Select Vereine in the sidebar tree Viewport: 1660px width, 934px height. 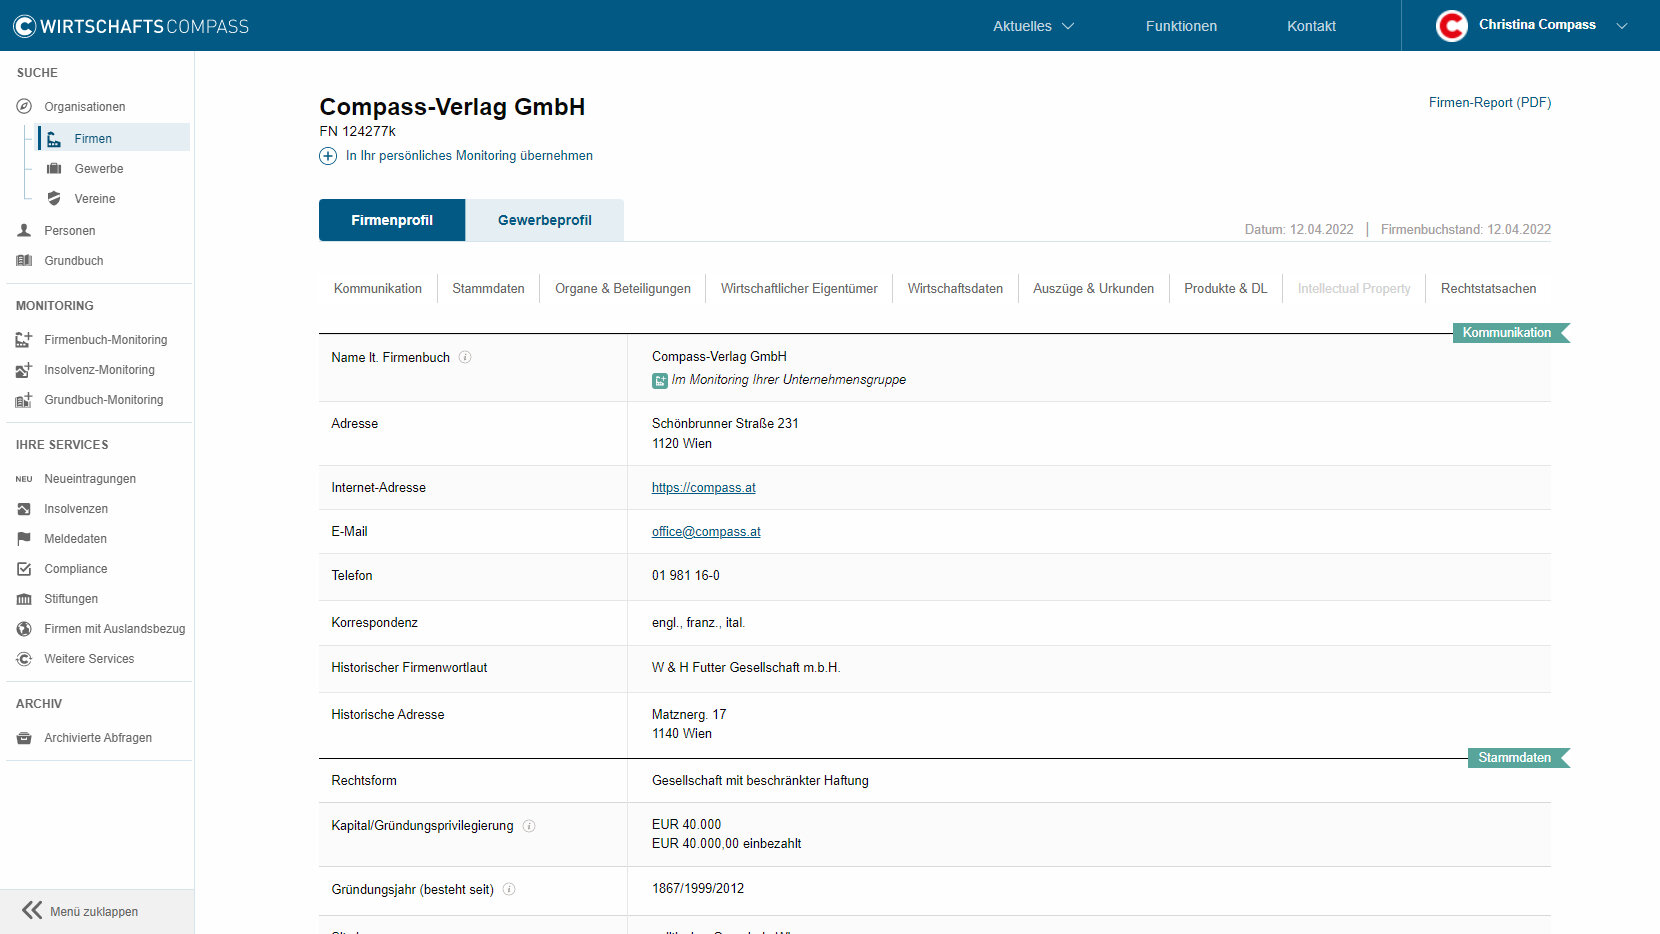[x=95, y=199]
